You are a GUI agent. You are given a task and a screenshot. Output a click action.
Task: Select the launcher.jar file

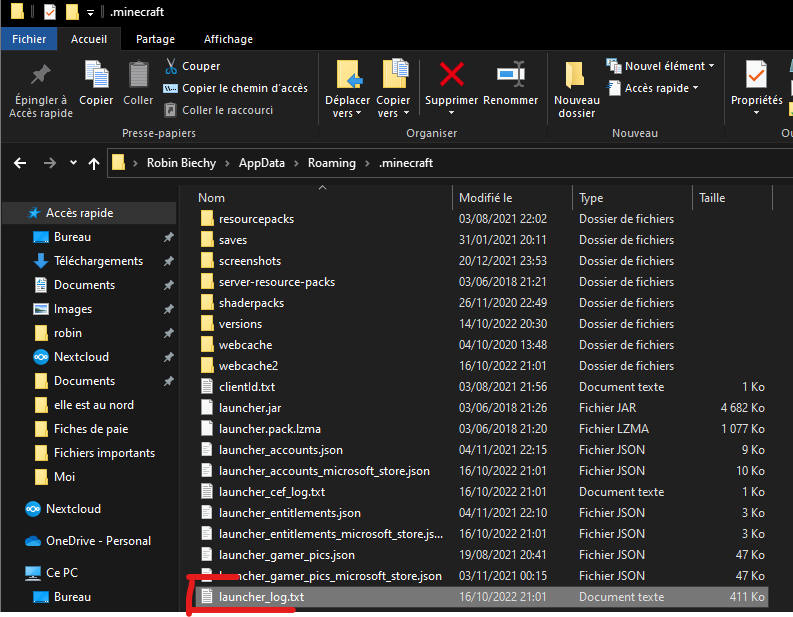[250, 408]
